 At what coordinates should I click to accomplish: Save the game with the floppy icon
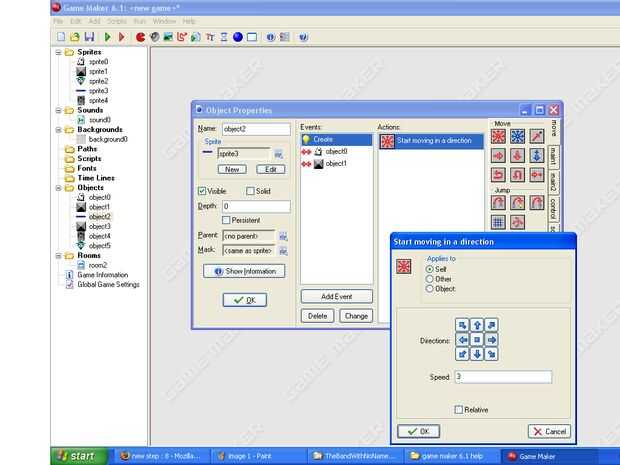89,37
